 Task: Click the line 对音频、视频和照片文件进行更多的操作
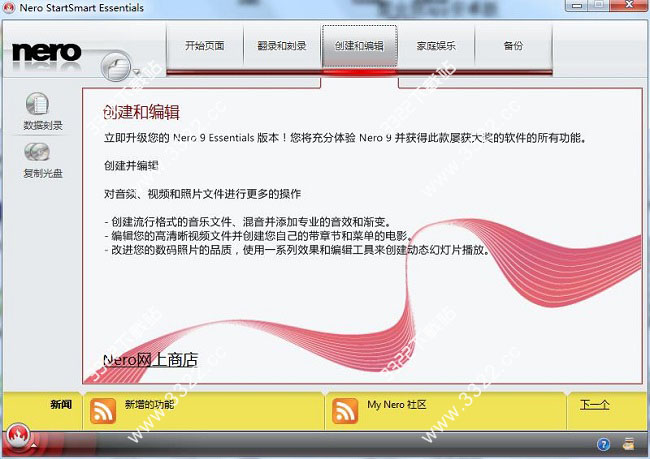(x=202, y=194)
